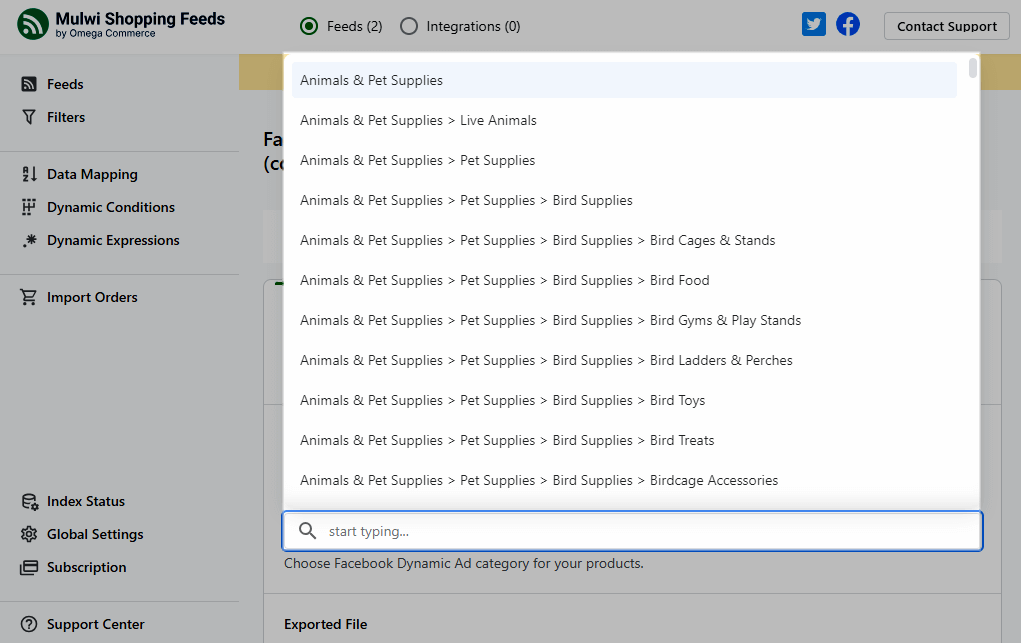Choose the Bird Toys category option
The image size is (1021, 643).
[502, 401]
